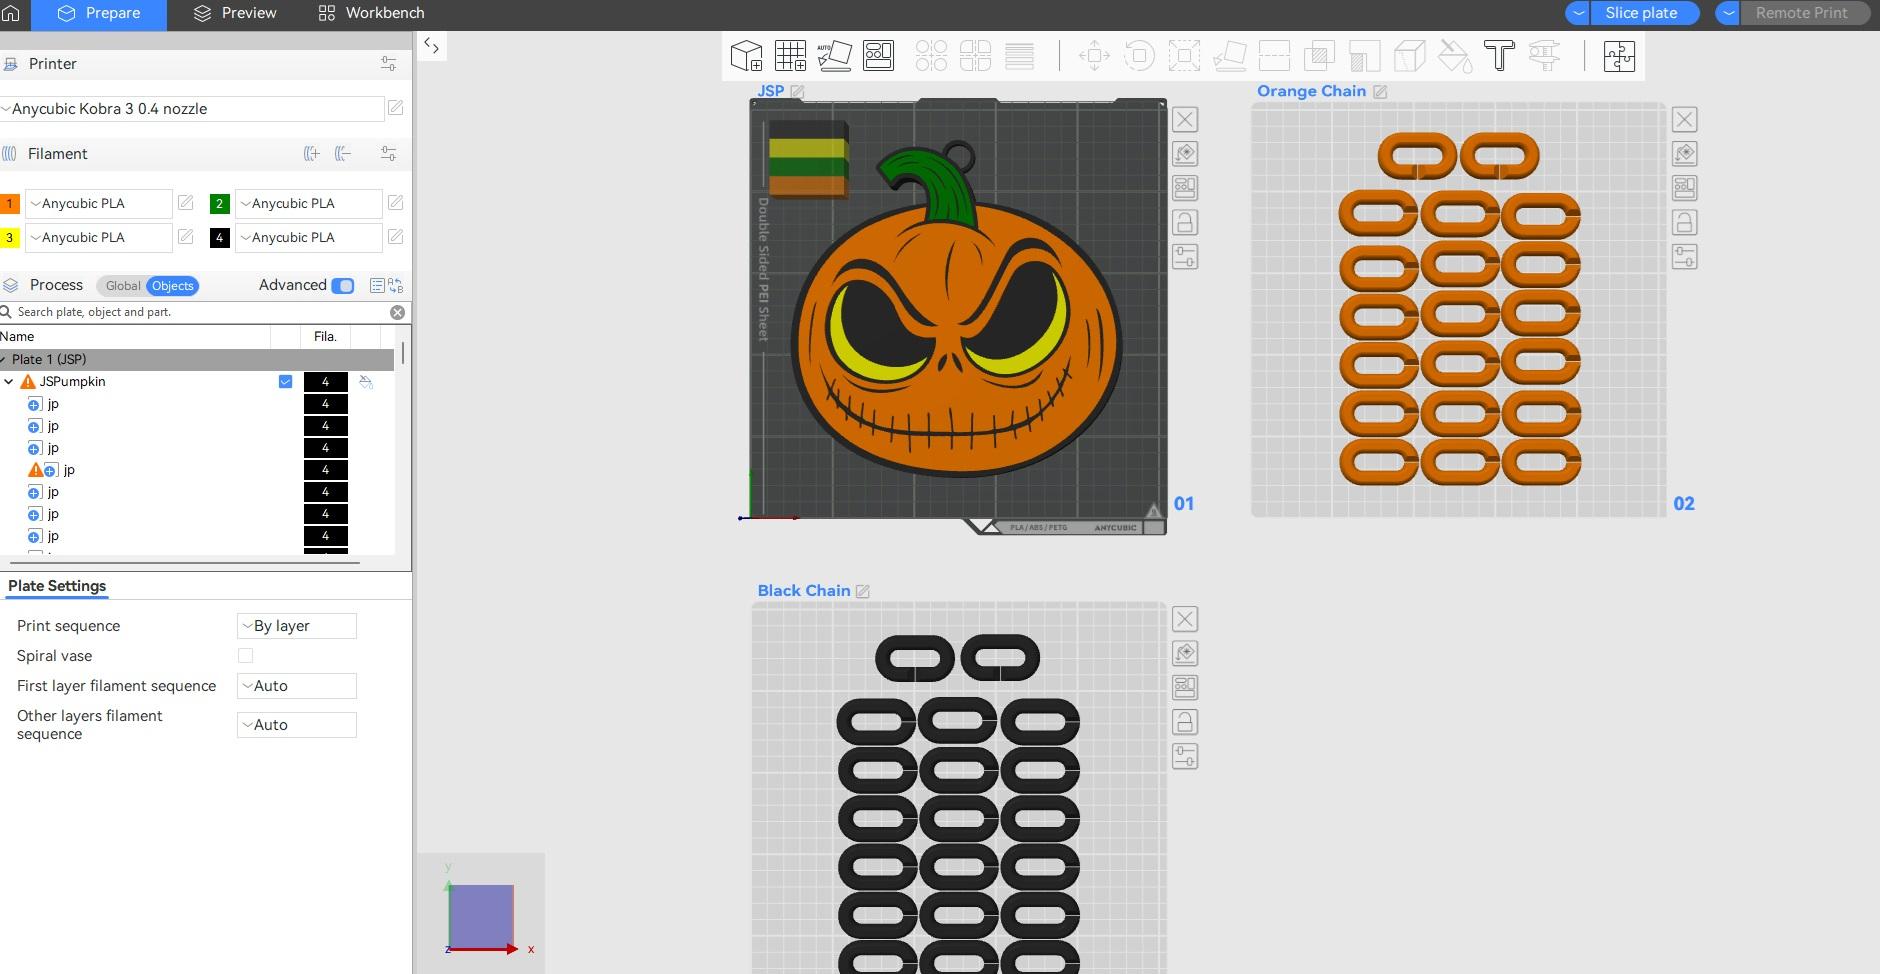
Task: Switch to the Preview tab
Action: [235, 13]
